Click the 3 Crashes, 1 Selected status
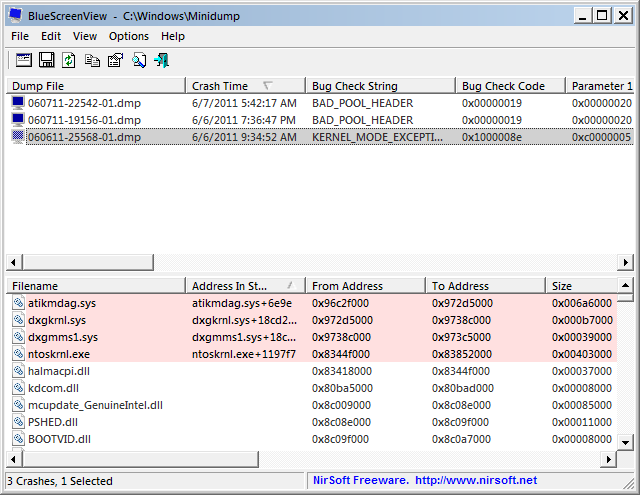640x495 pixels. [x=60, y=481]
